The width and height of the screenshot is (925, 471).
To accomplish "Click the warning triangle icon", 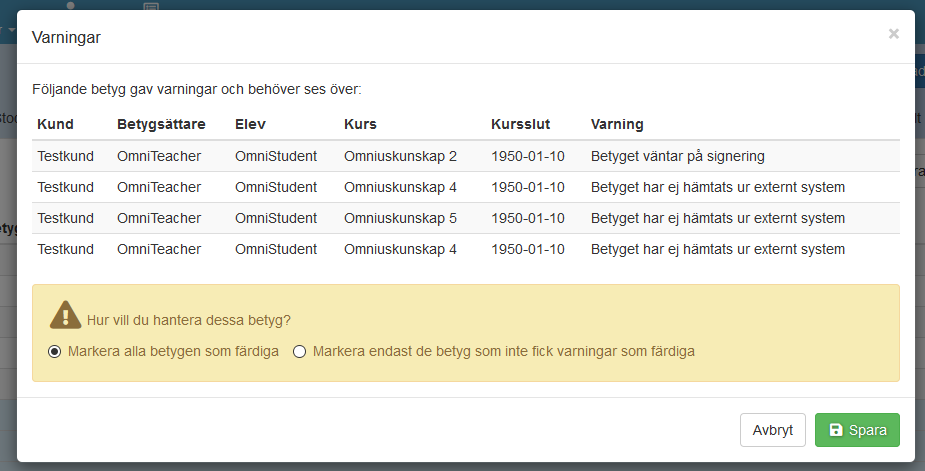I will pyautogui.click(x=65, y=315).
